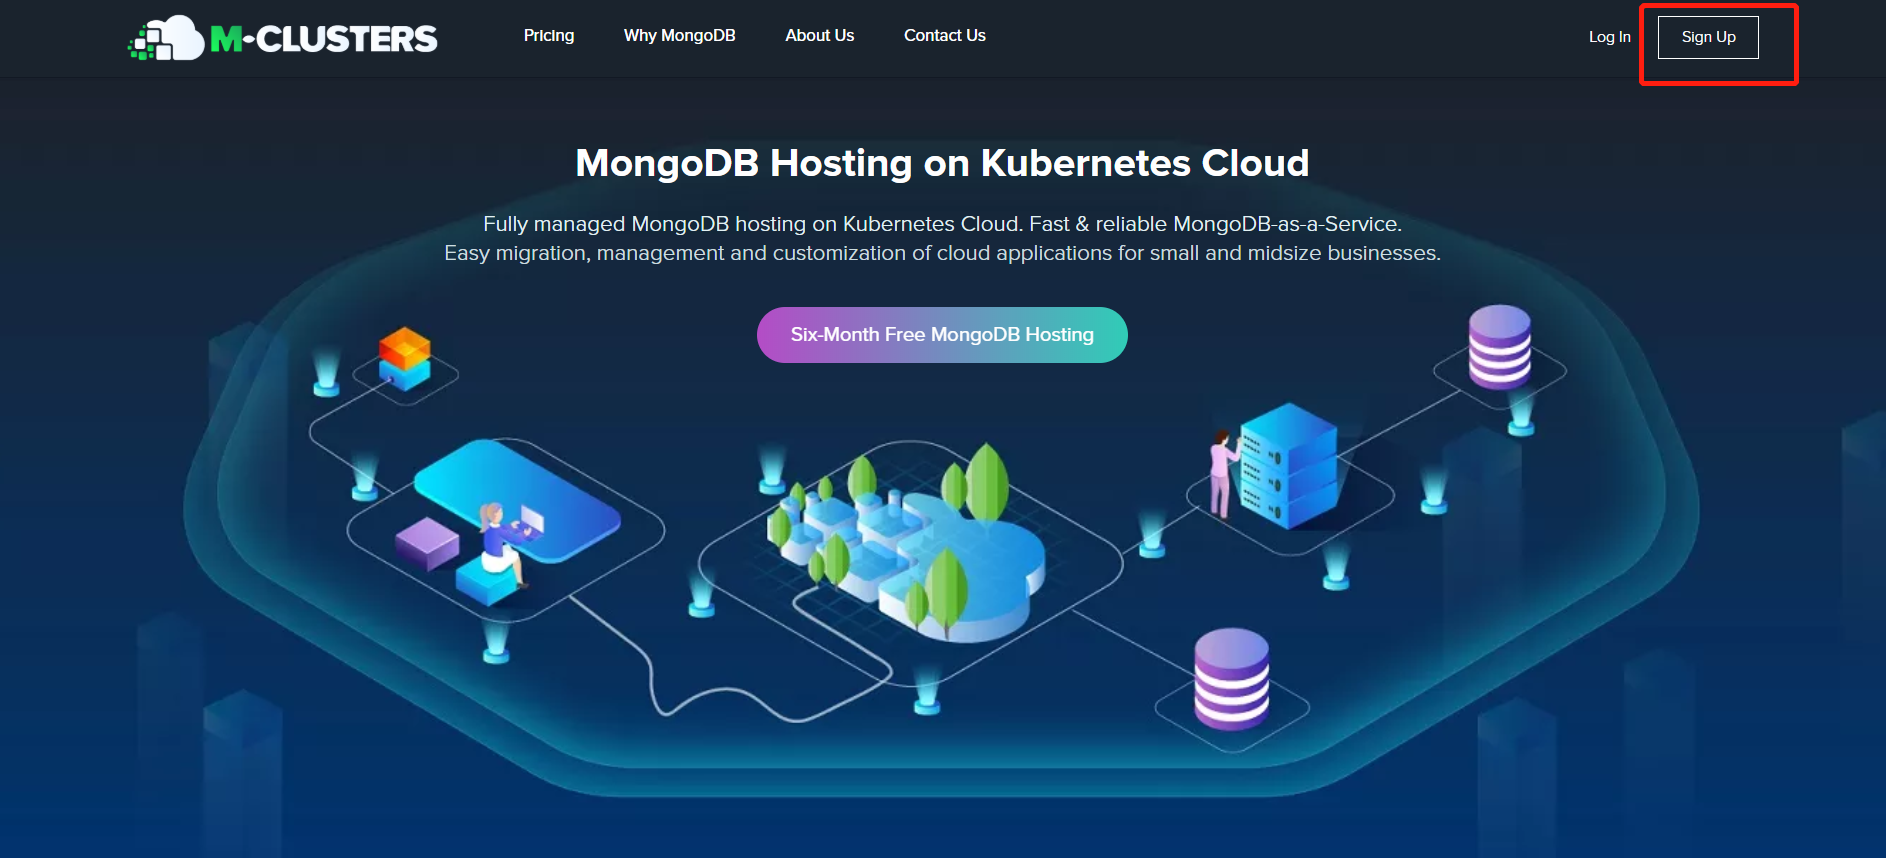Screen dimensions: 1886x858
Task: Click the Log In link
Action: 1610,37
